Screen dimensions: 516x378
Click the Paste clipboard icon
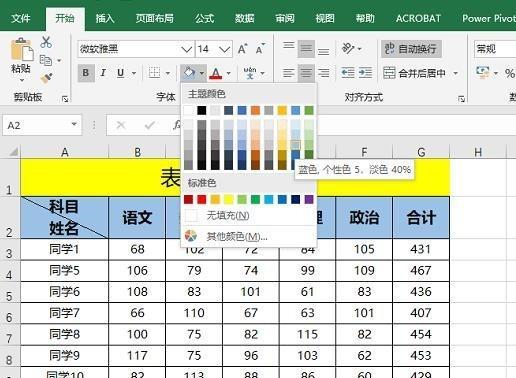(x=22, y=50)
